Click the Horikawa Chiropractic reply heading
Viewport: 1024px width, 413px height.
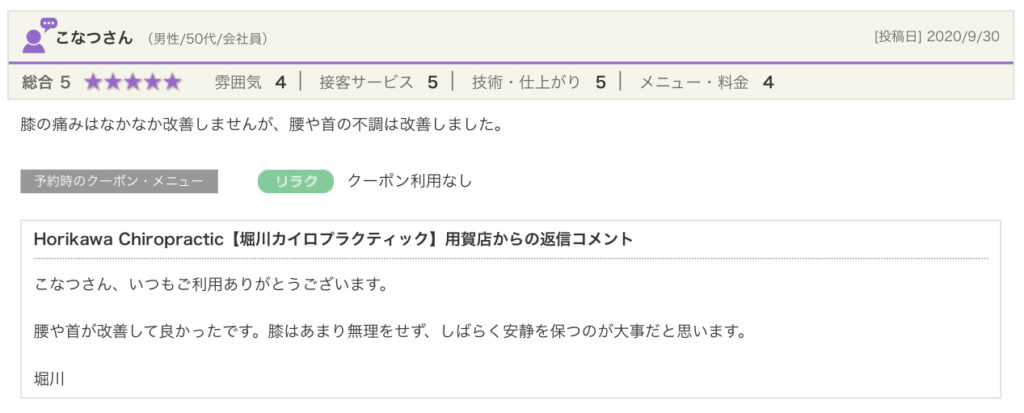pos(333,240)
